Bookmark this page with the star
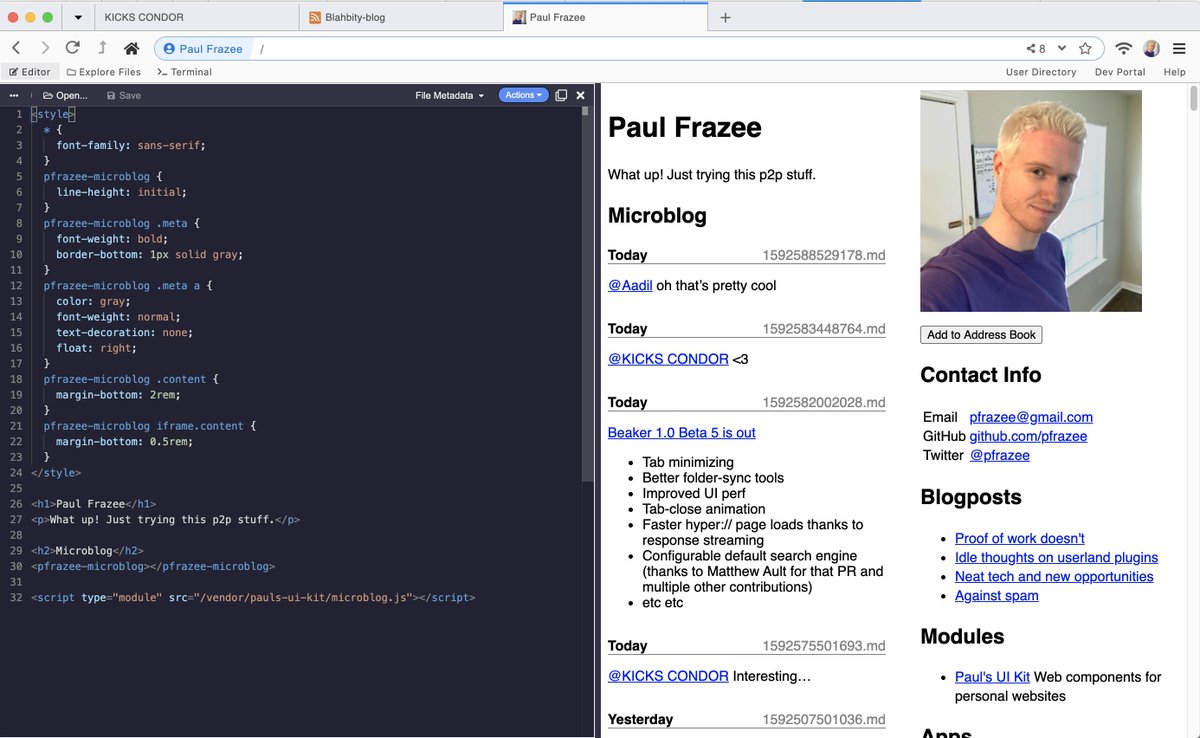This screenshot has height=738, width=1200. point(1085,48)
